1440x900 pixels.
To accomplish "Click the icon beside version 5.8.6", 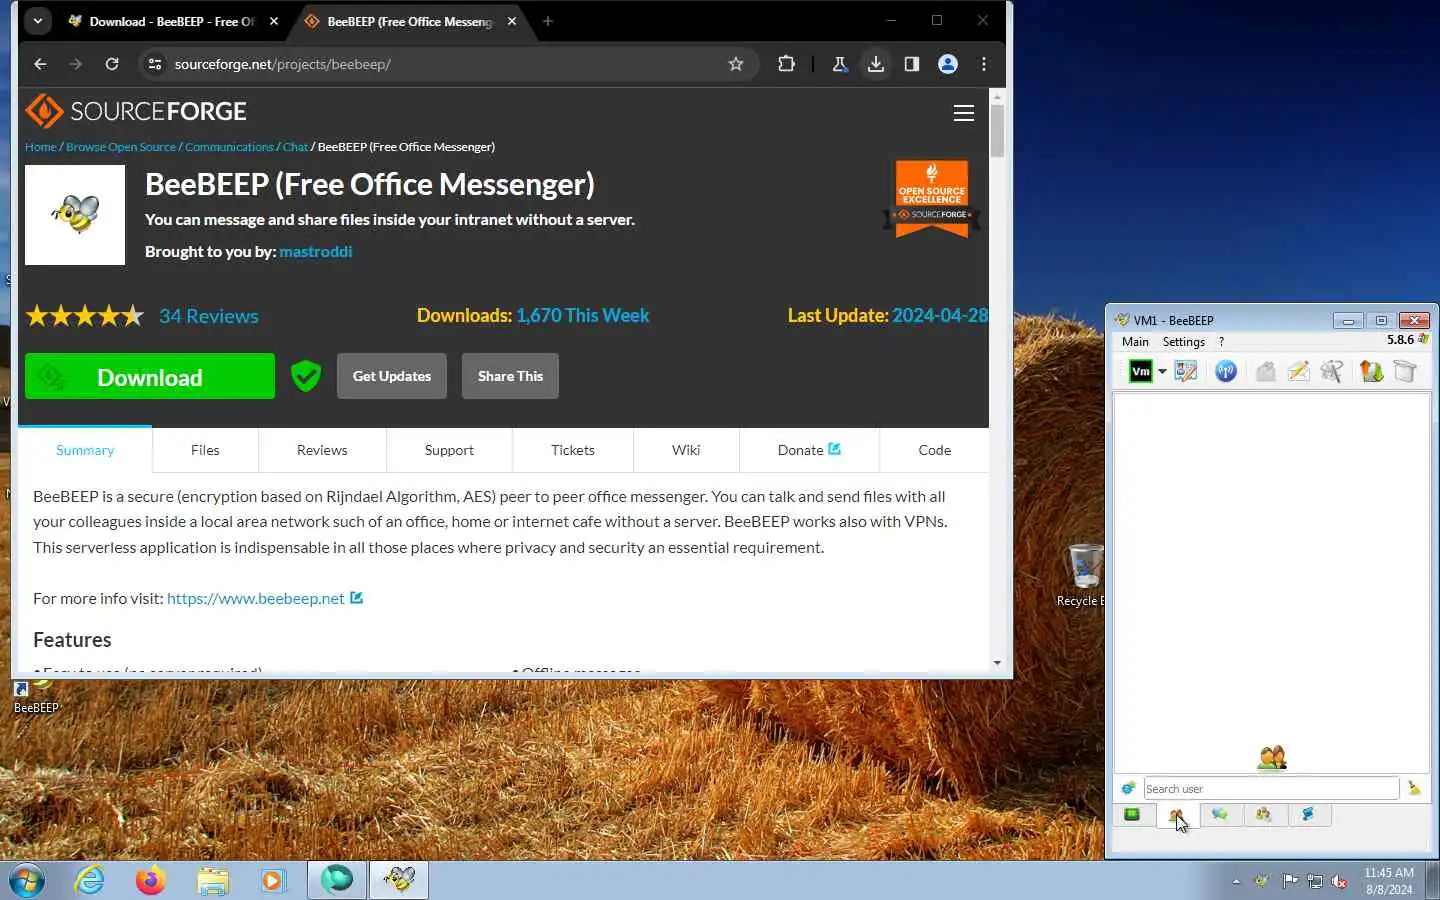I will [x=1423, y=339].
